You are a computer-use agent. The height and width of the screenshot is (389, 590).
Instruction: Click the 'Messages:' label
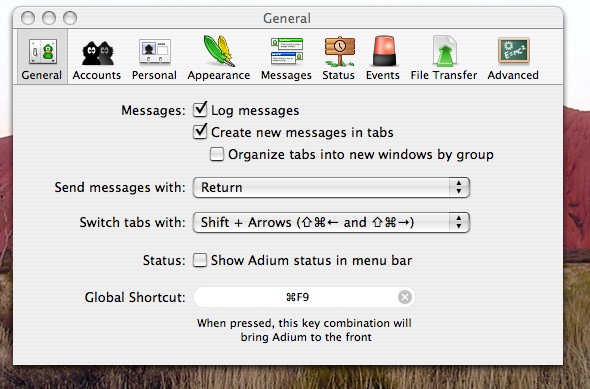coord(153,111)
